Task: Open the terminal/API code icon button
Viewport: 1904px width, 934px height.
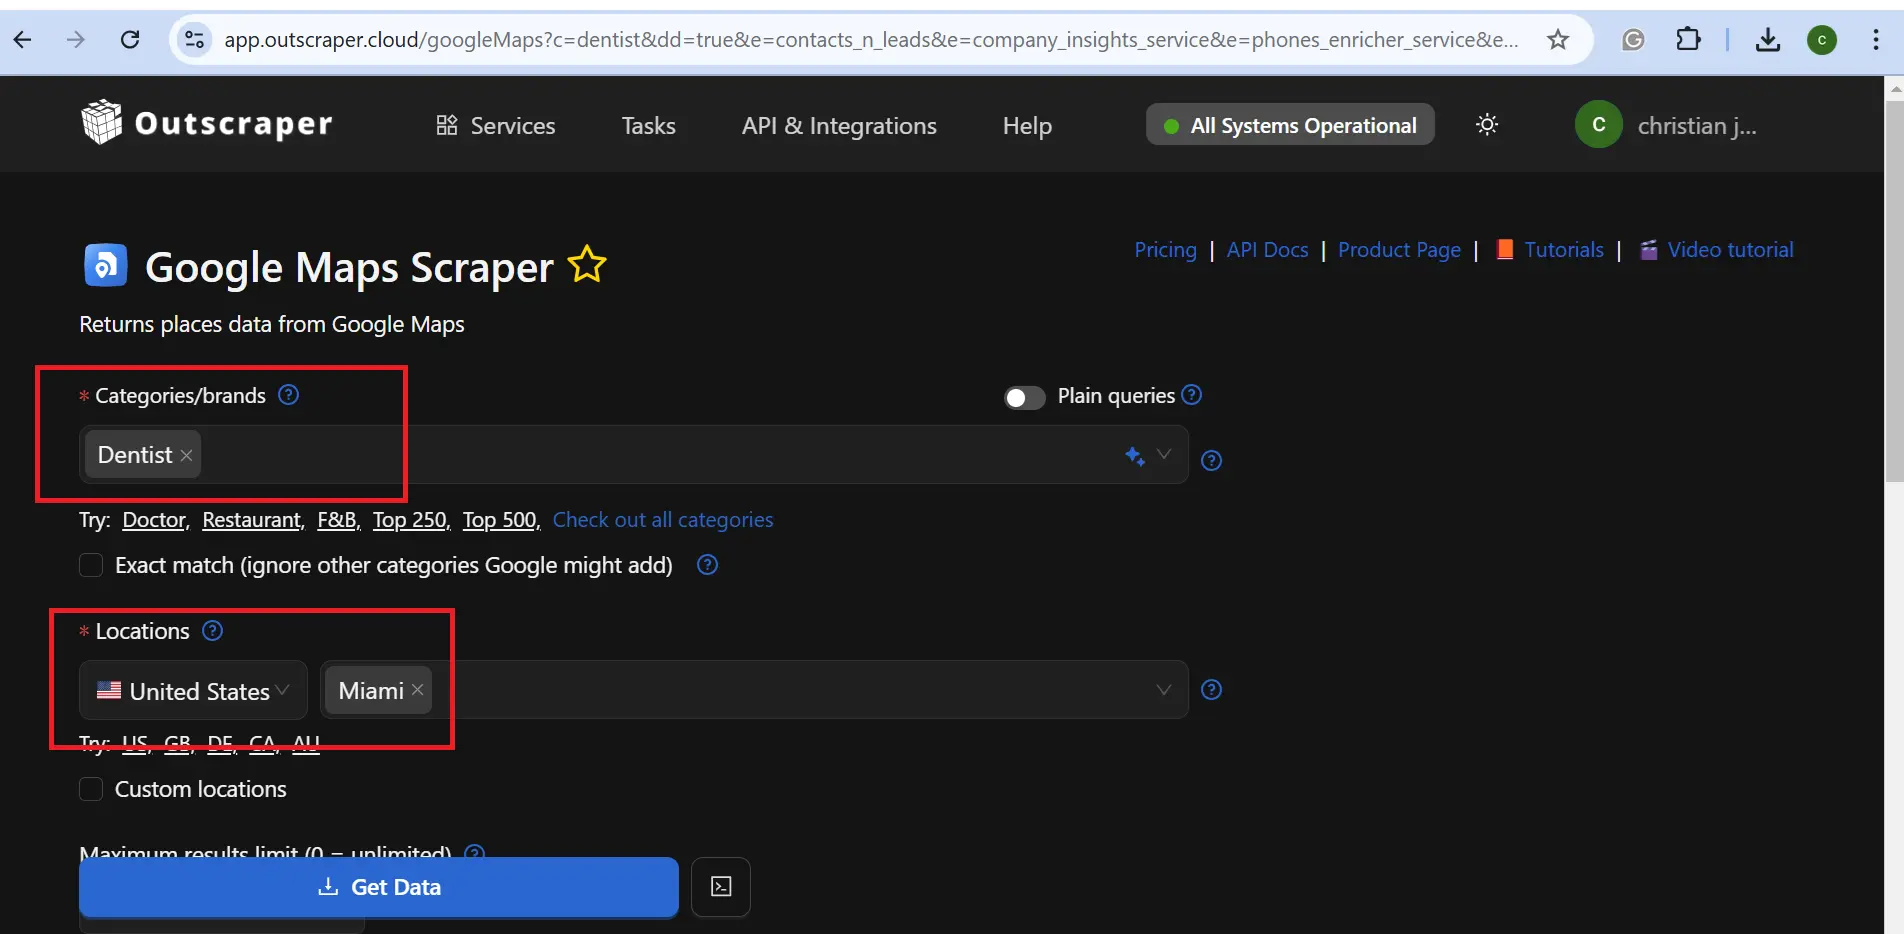Action: pyautogui.click(x=721, y=887)
